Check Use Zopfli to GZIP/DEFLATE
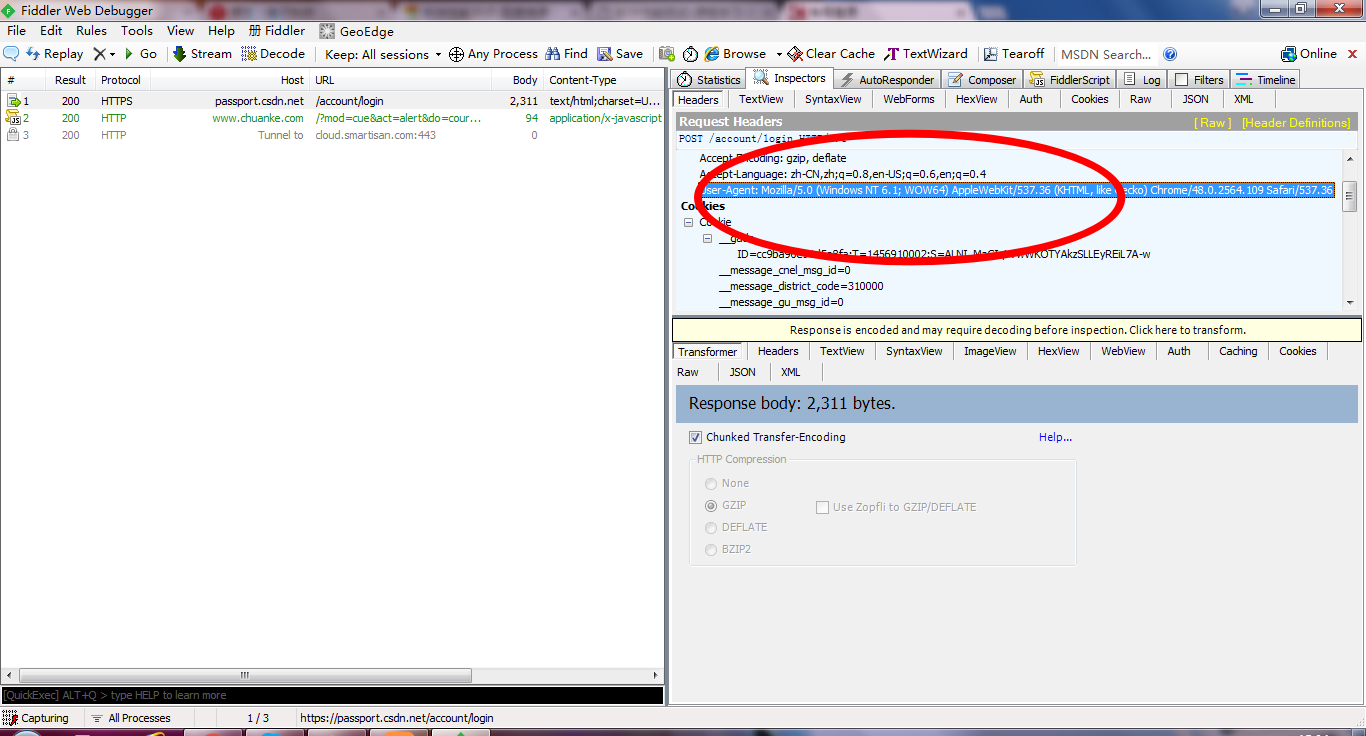Image resolution: width=1366 pixels, height=736 pixels. tap(823, 507)
